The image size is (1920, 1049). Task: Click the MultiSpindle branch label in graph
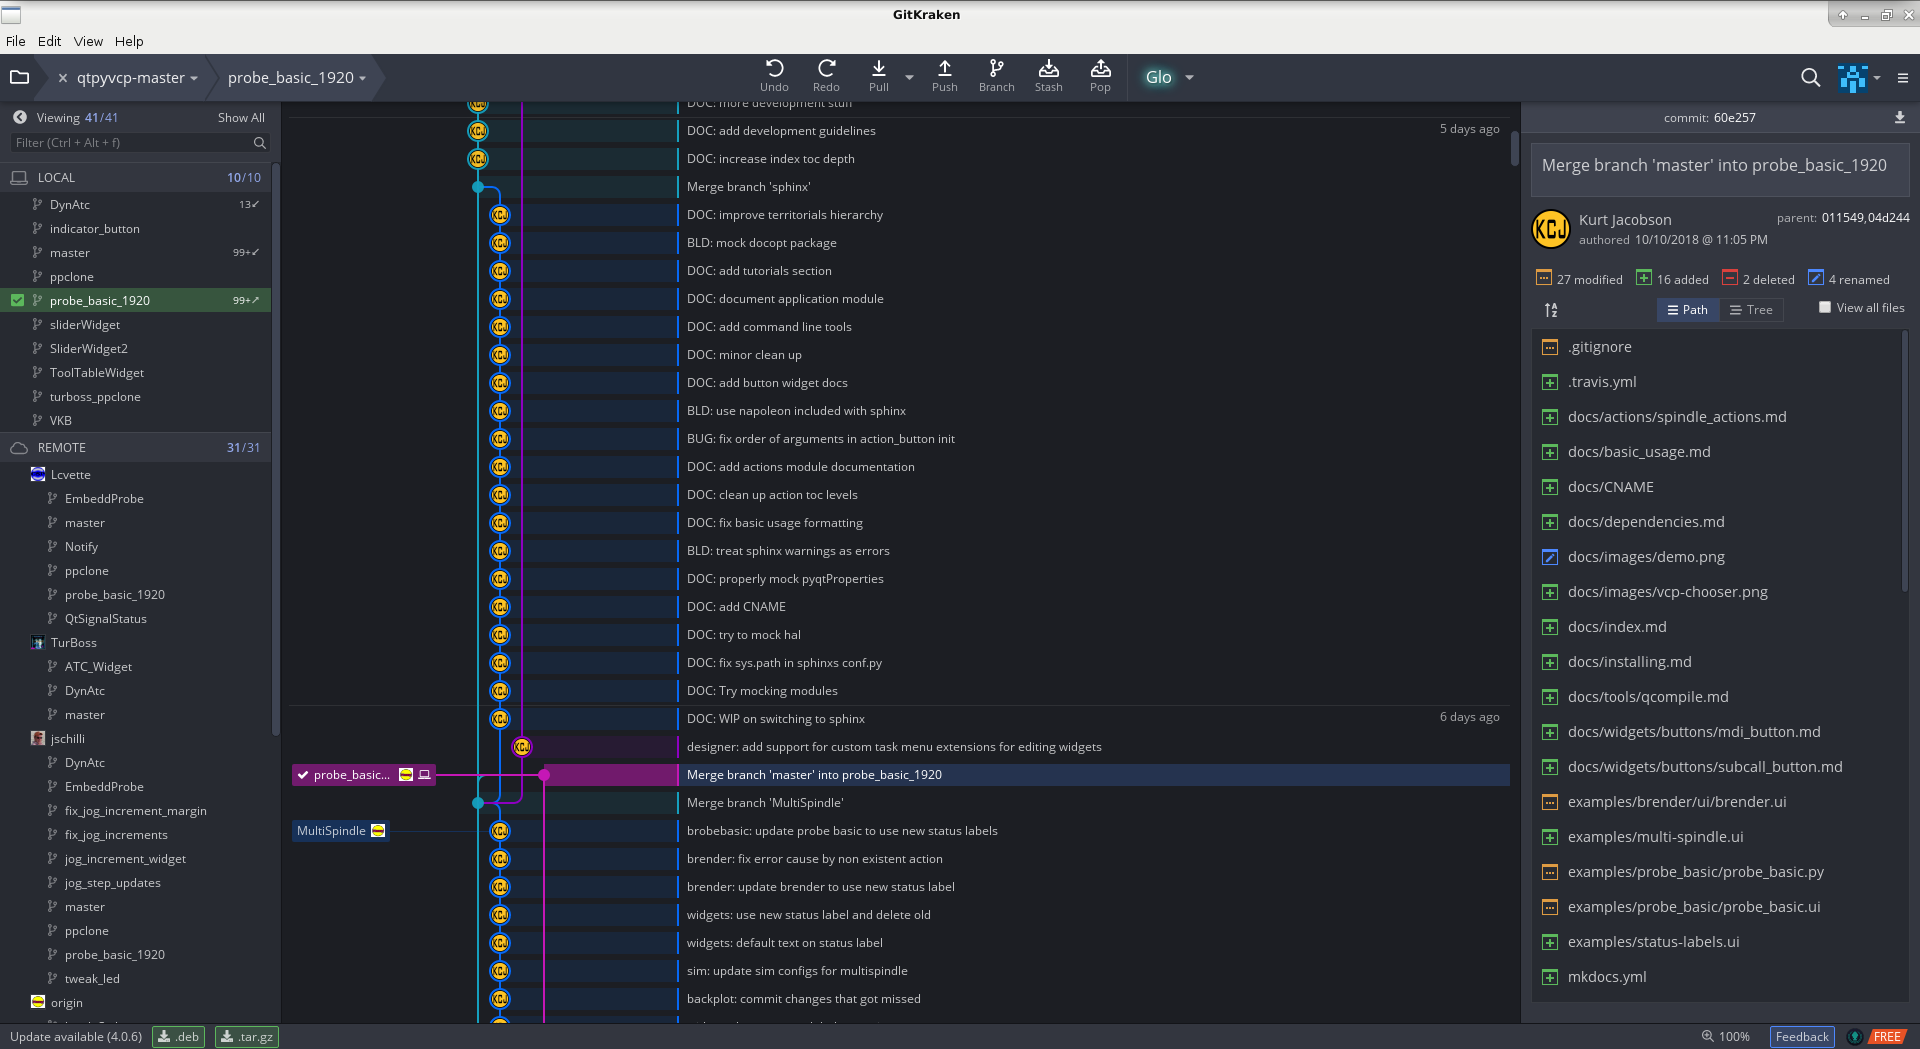[x=340, y=831]
